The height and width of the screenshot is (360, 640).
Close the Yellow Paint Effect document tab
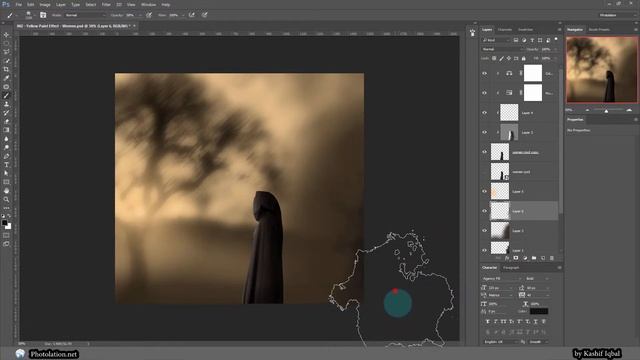tap(134, 26)
